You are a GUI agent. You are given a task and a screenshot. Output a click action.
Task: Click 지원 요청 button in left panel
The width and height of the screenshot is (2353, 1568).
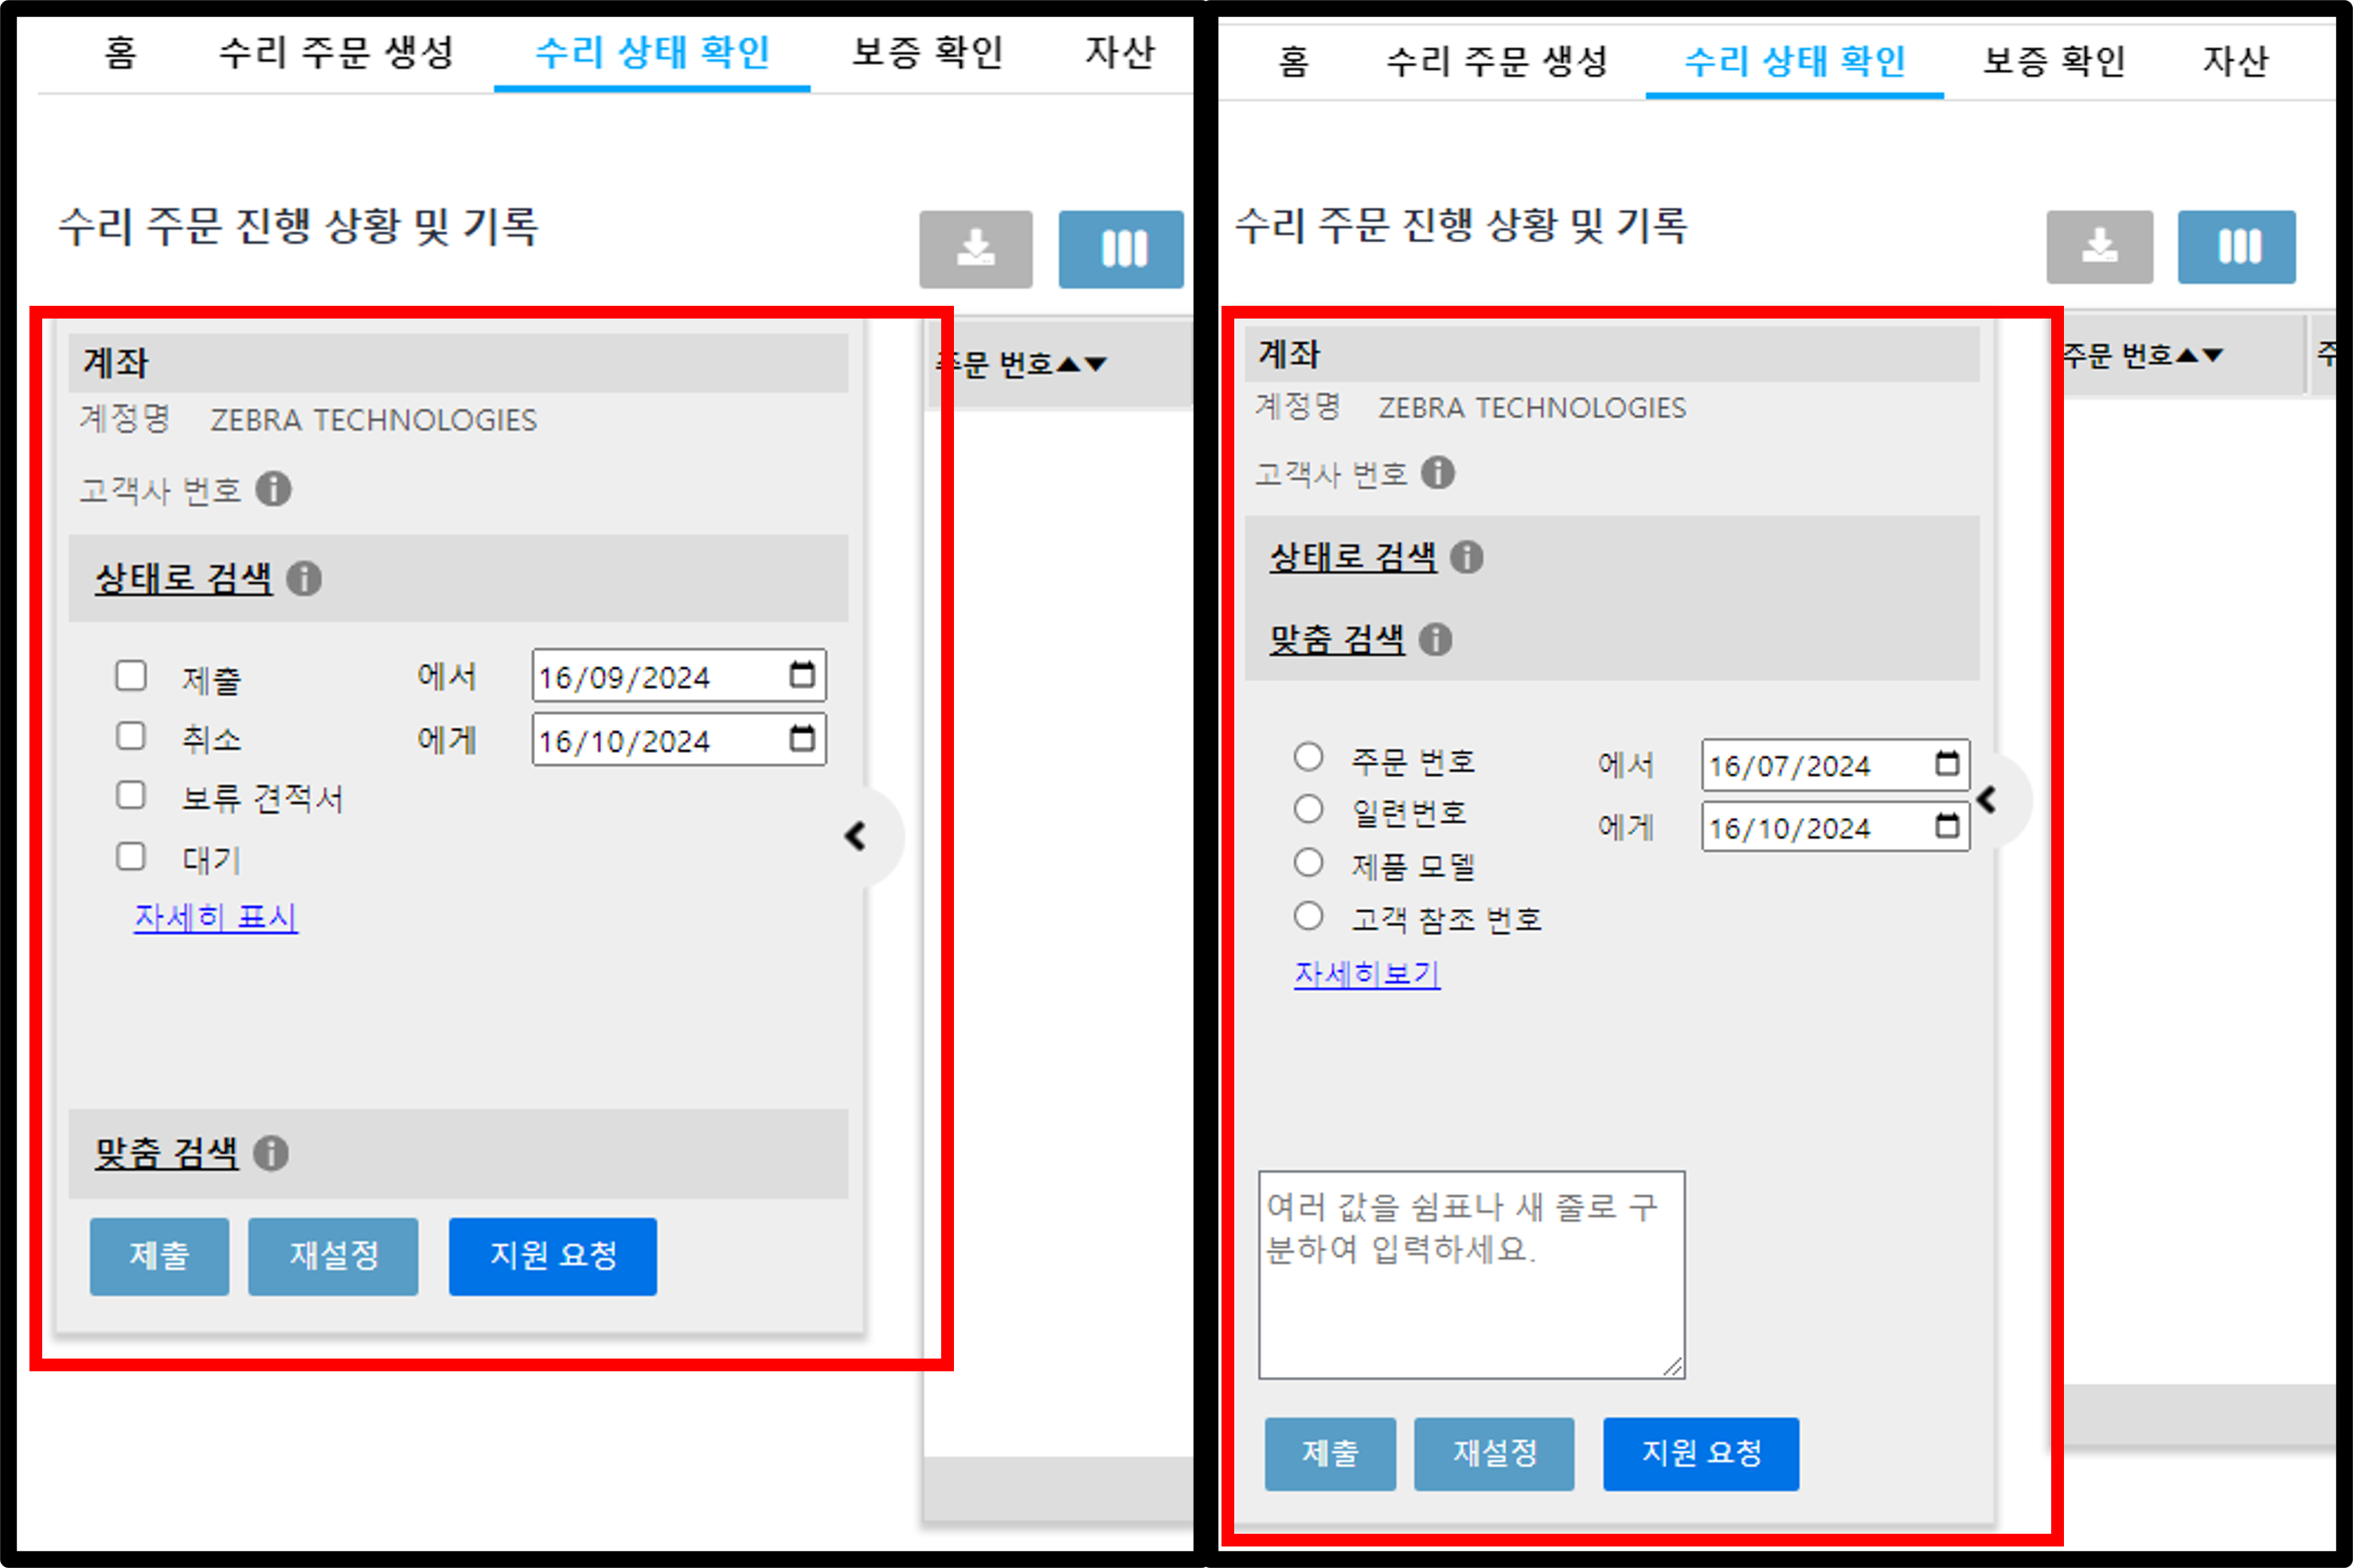point(552,1256)
